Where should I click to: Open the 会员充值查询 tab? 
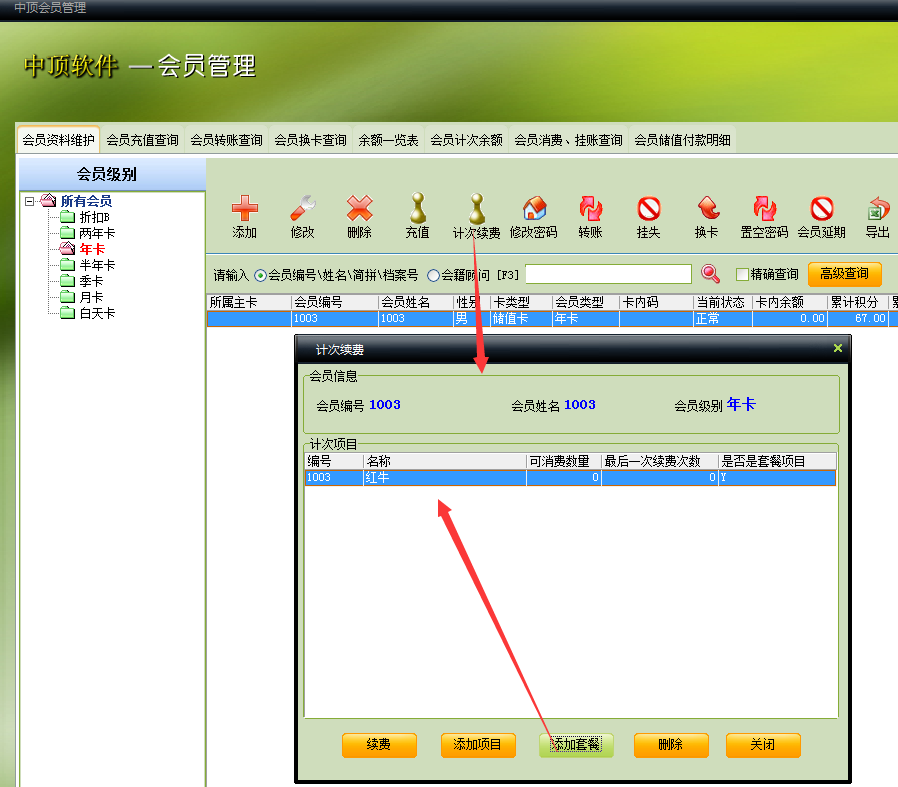pyautogui.click(x=142, y=140)
